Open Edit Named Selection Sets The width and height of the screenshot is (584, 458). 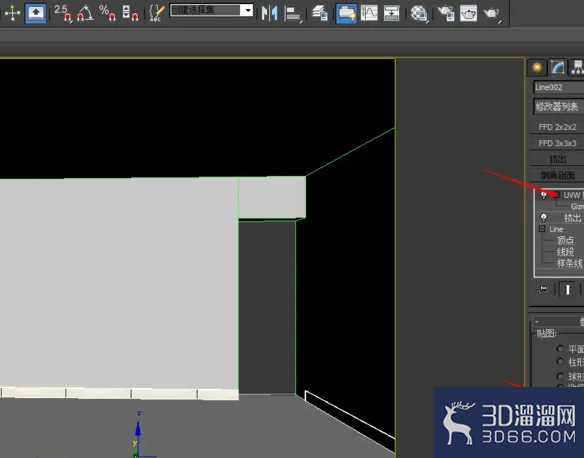[x=156, y=13]
